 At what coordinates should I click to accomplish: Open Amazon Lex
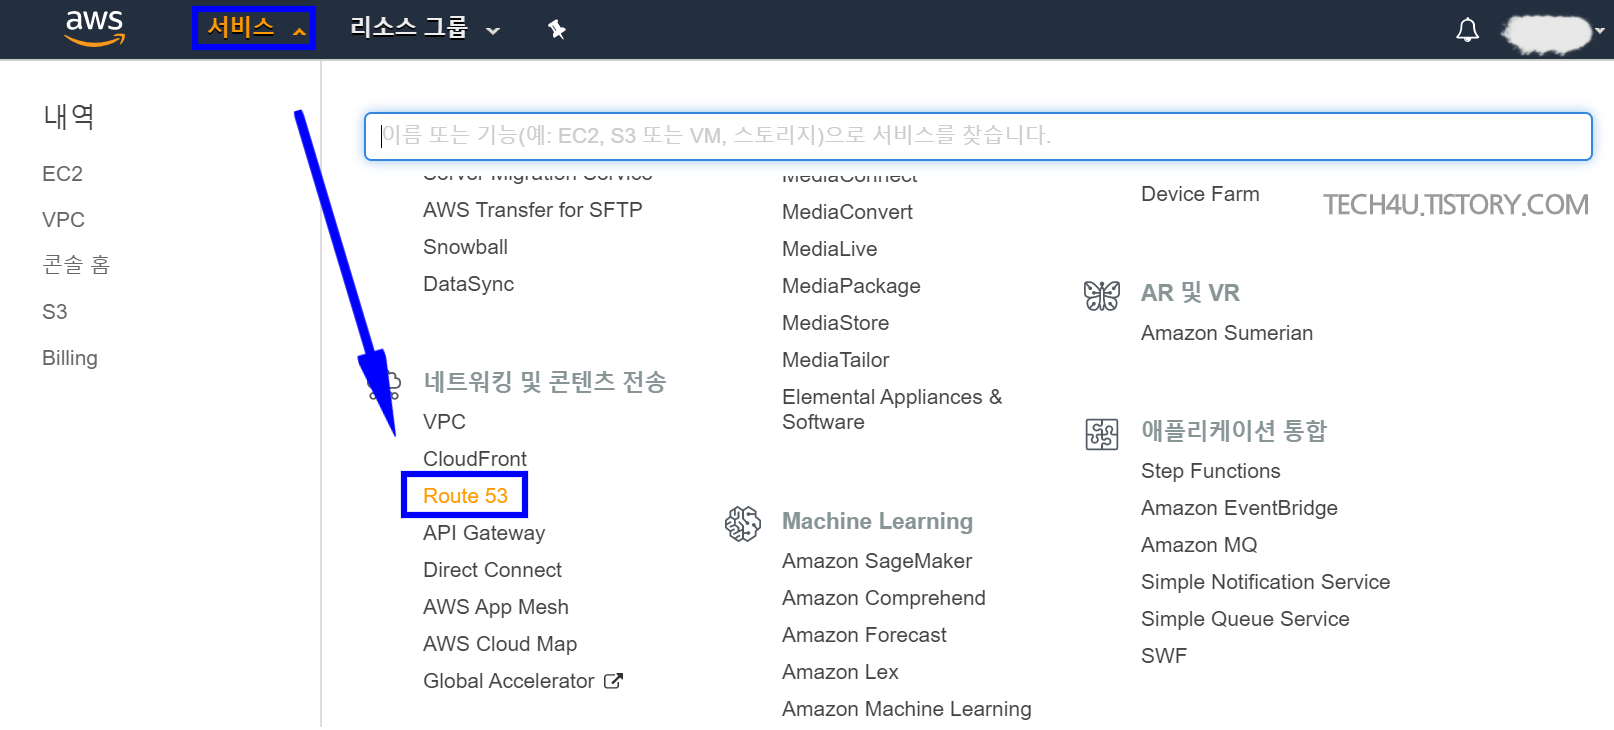click(x=840, y=672)
